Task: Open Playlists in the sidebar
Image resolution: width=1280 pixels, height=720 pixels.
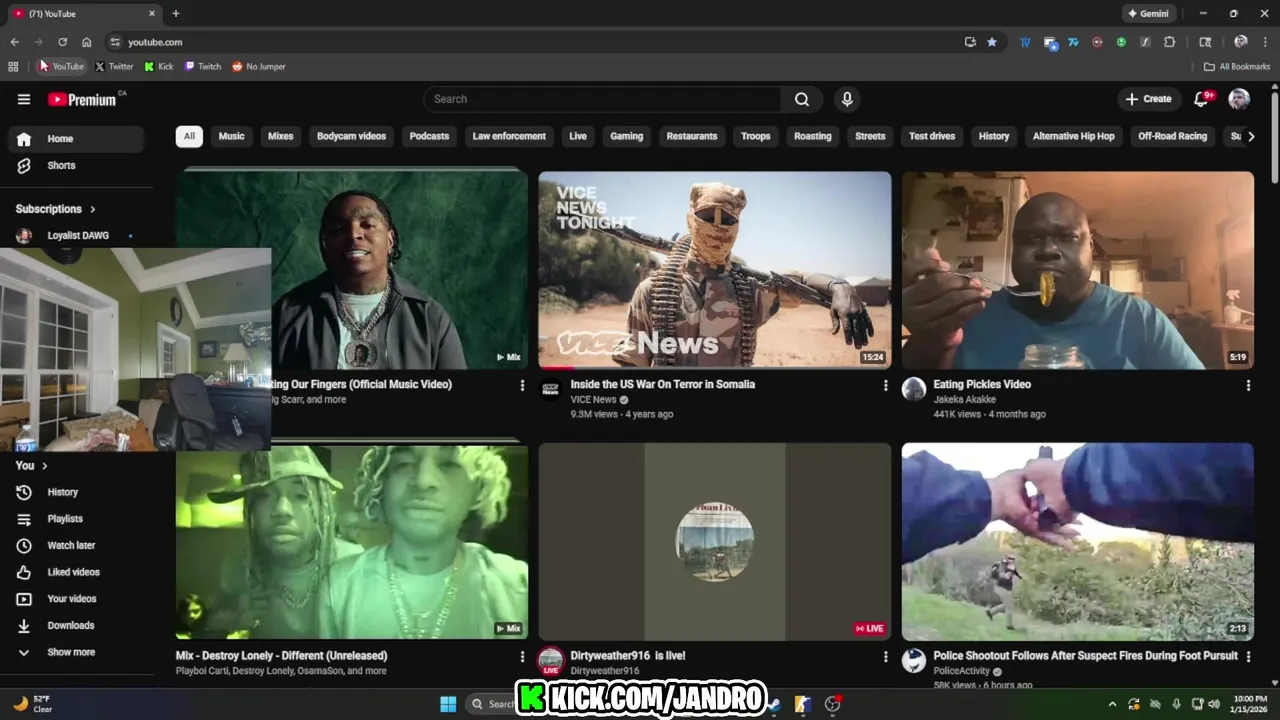Action: [x=76, y=519]
